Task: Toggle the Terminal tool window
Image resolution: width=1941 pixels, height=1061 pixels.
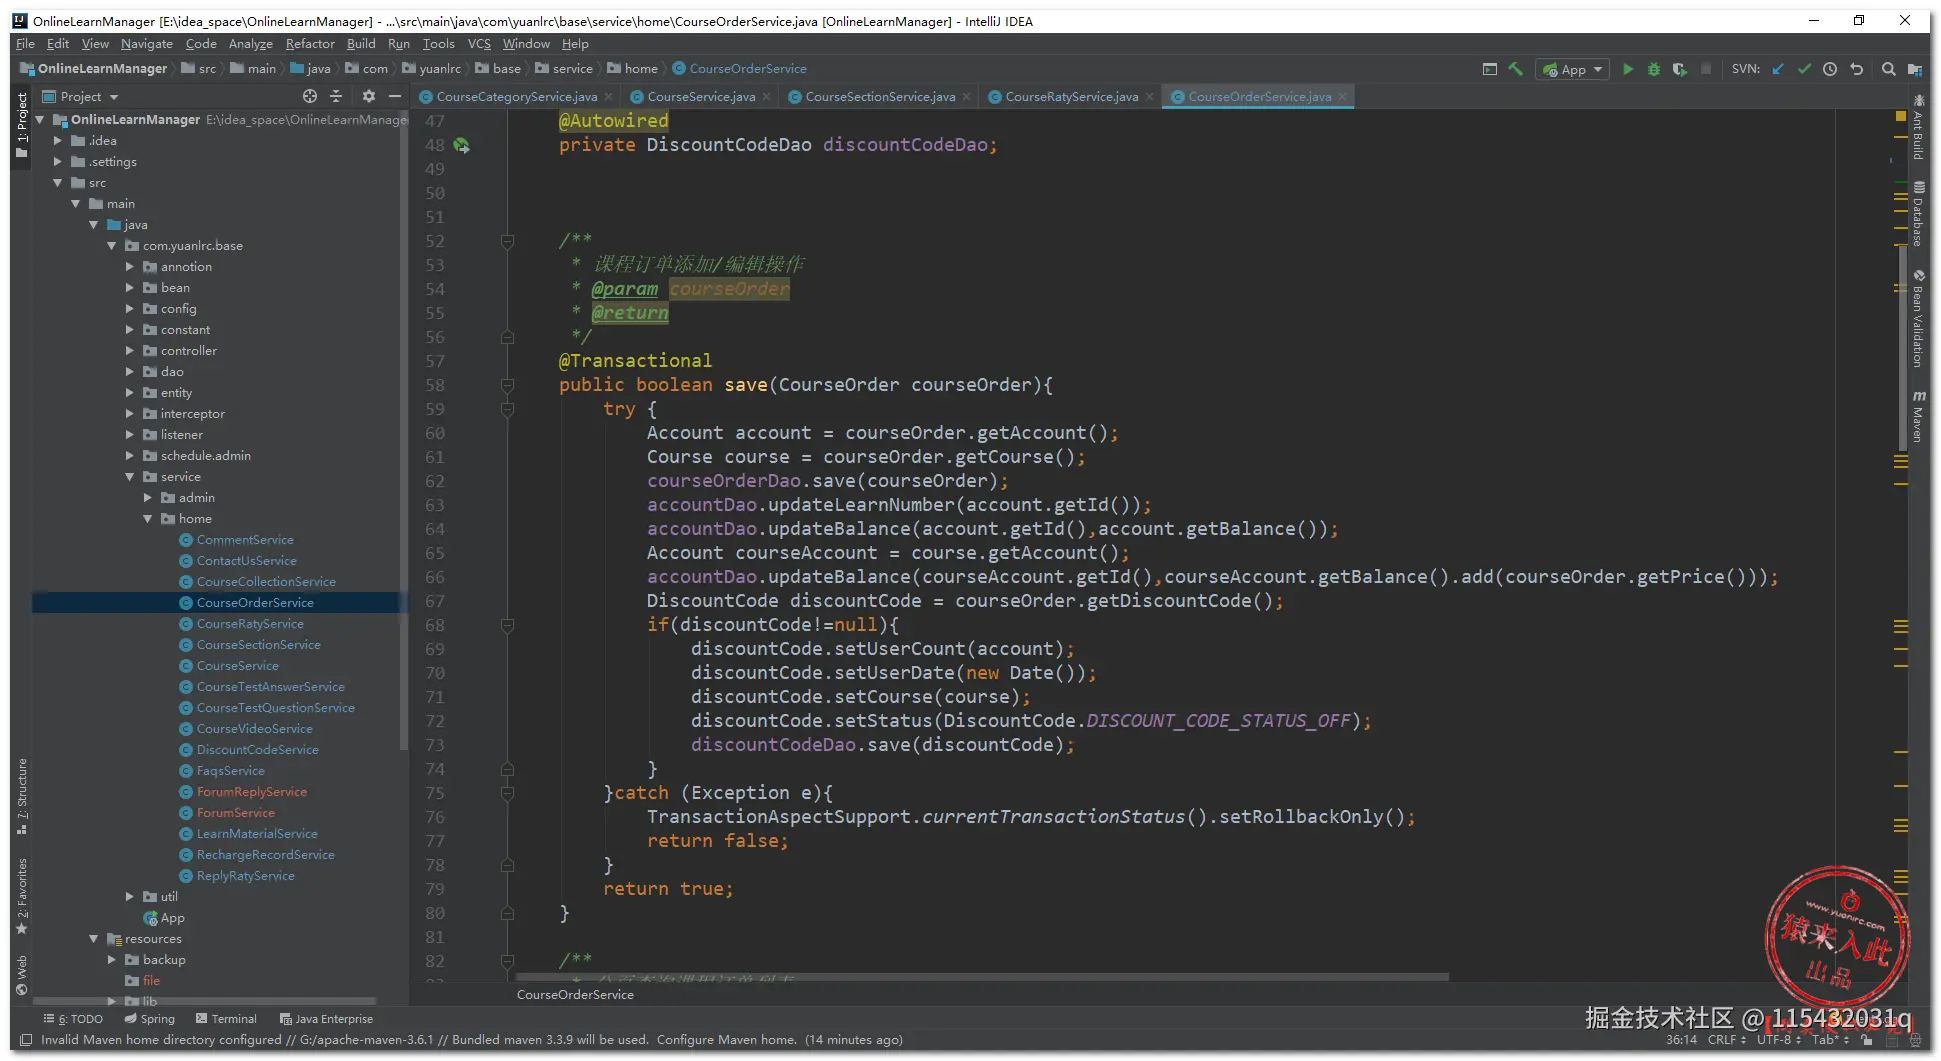Action: click(226, 1019)
